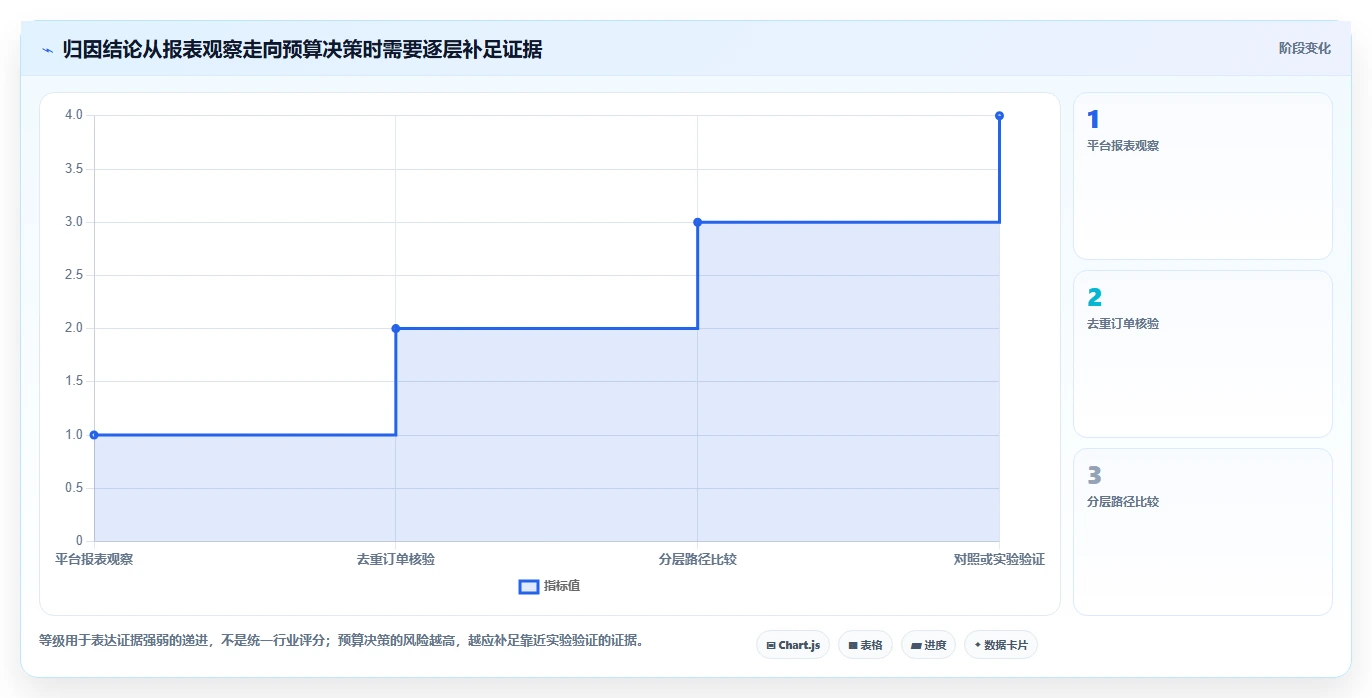Open stage card 3 分层路径比较
The image size is (1372, 698).
coord(1203,532)
